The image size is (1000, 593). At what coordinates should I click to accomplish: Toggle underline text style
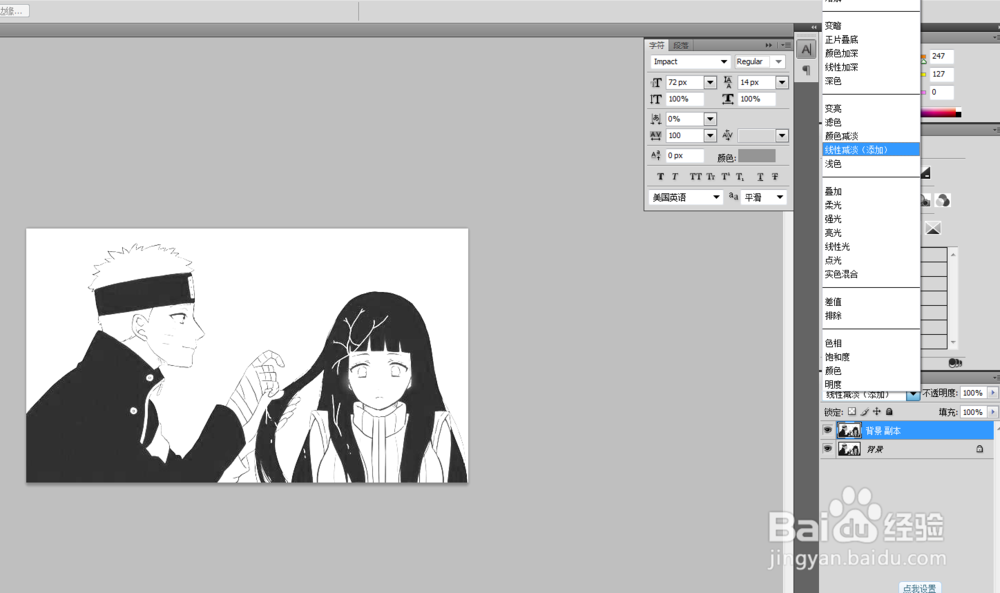pyautogui.click(x=760, y=177)
